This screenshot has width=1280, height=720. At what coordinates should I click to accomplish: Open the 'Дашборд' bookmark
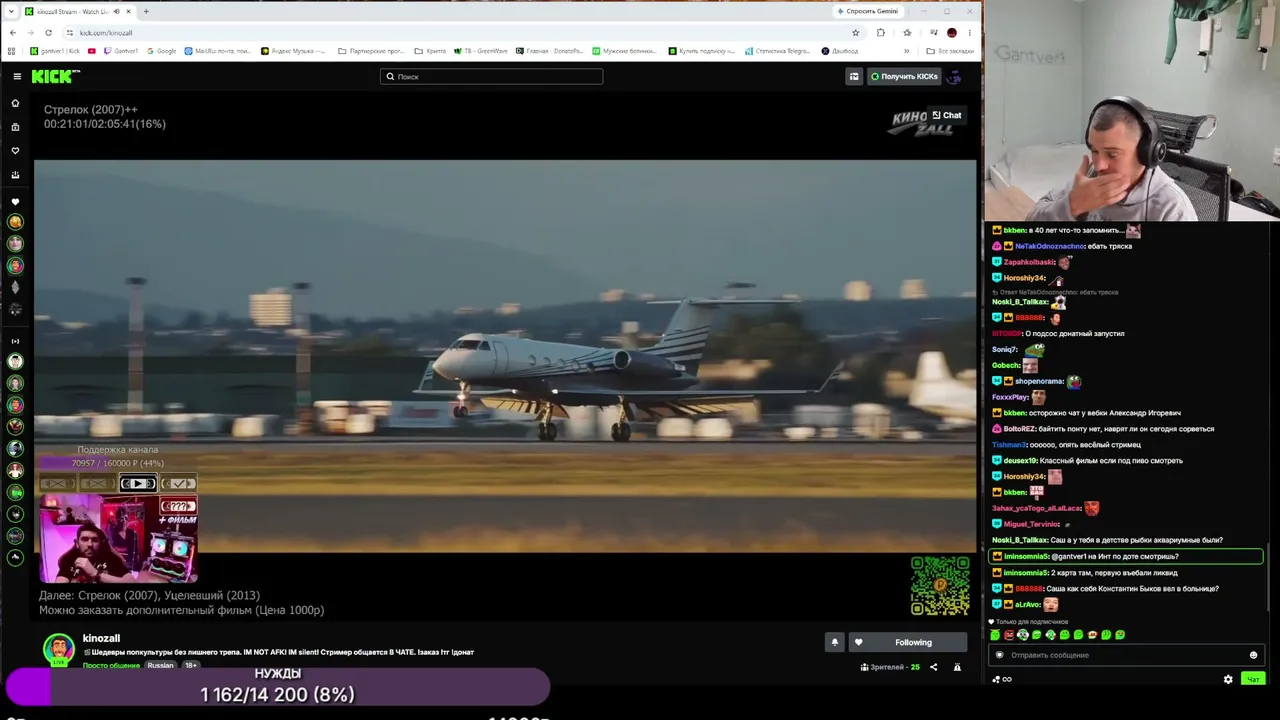click(x=840, y=51)
